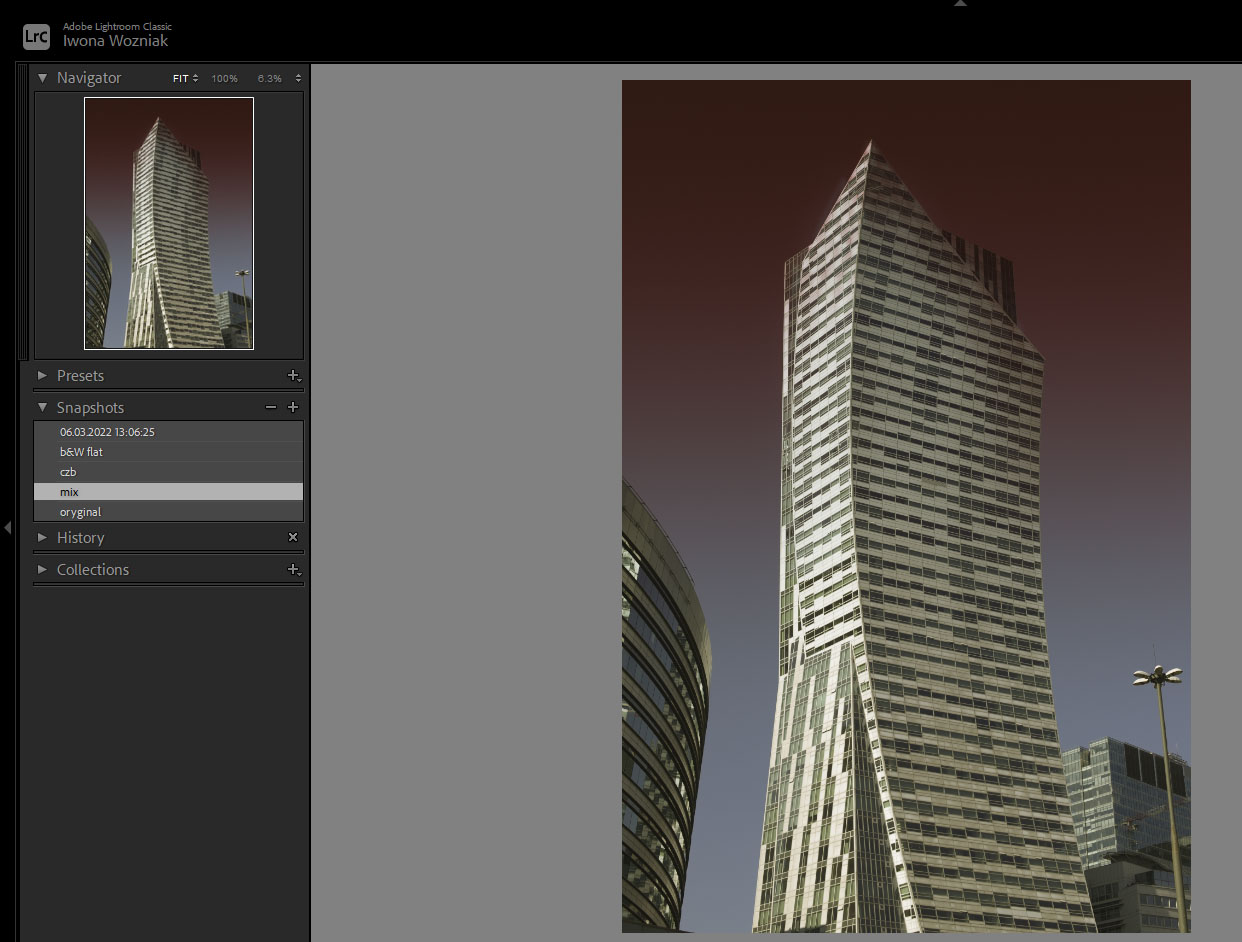This screenshot has width=1242, height=942.
Task: Clear History with the X icon
Action: 293,537
